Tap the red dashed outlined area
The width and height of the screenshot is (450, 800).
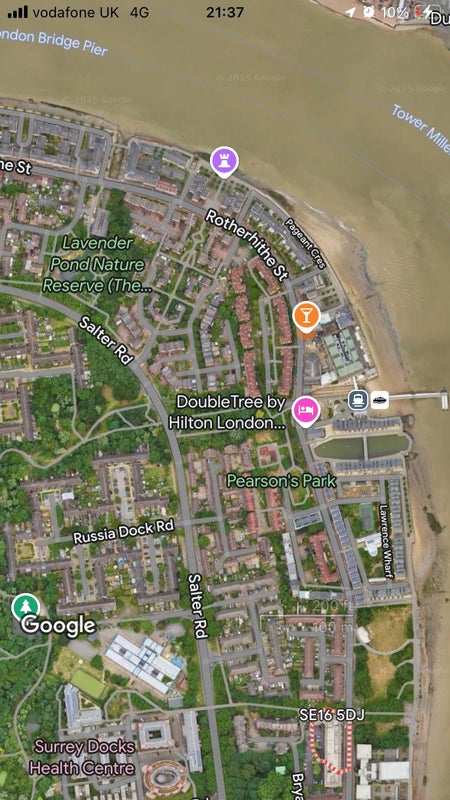tap(331, 747)
